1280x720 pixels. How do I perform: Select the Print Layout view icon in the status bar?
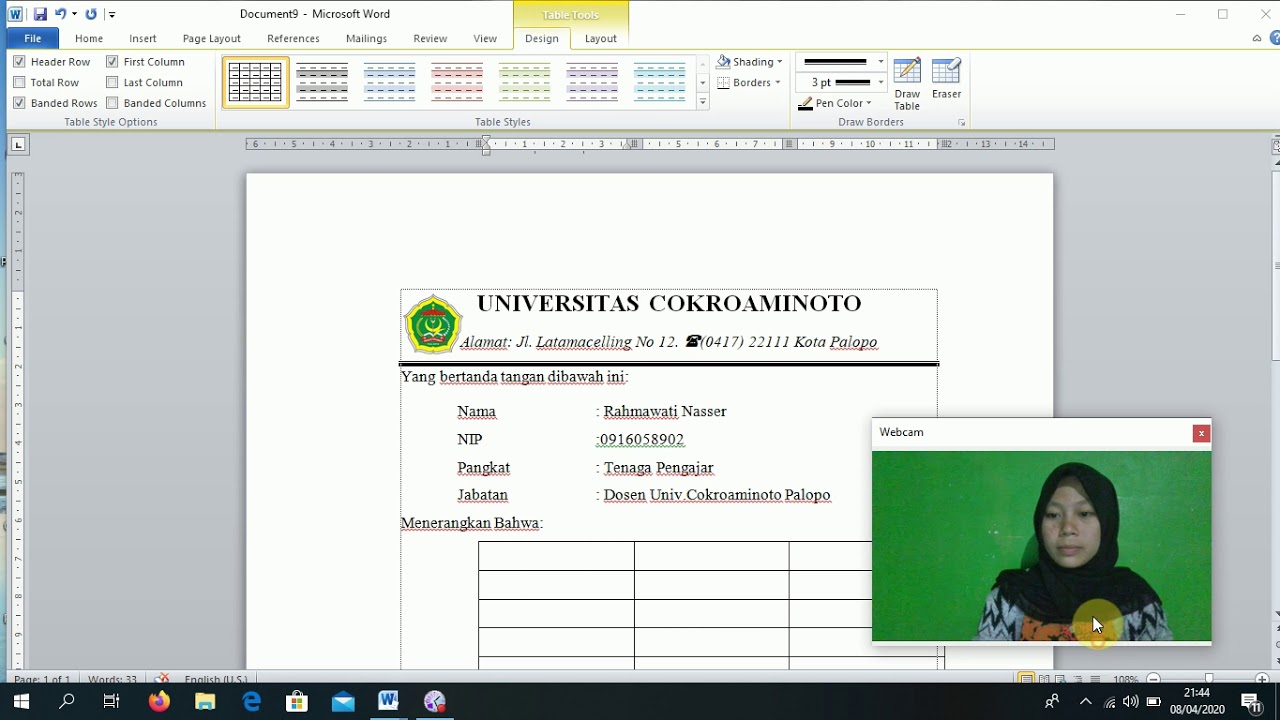tap(1026, 679)
